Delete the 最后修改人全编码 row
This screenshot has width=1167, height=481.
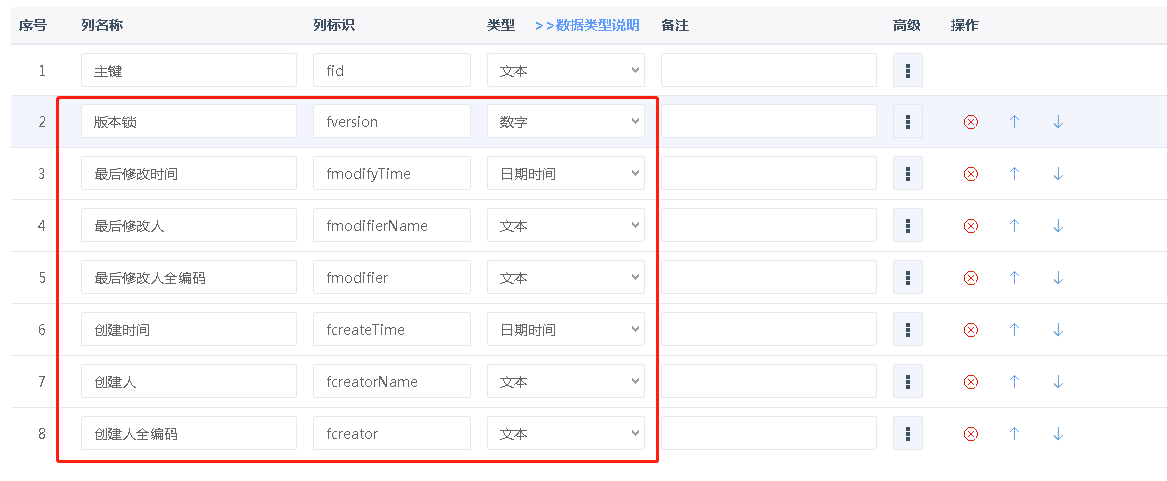point(970,278)
